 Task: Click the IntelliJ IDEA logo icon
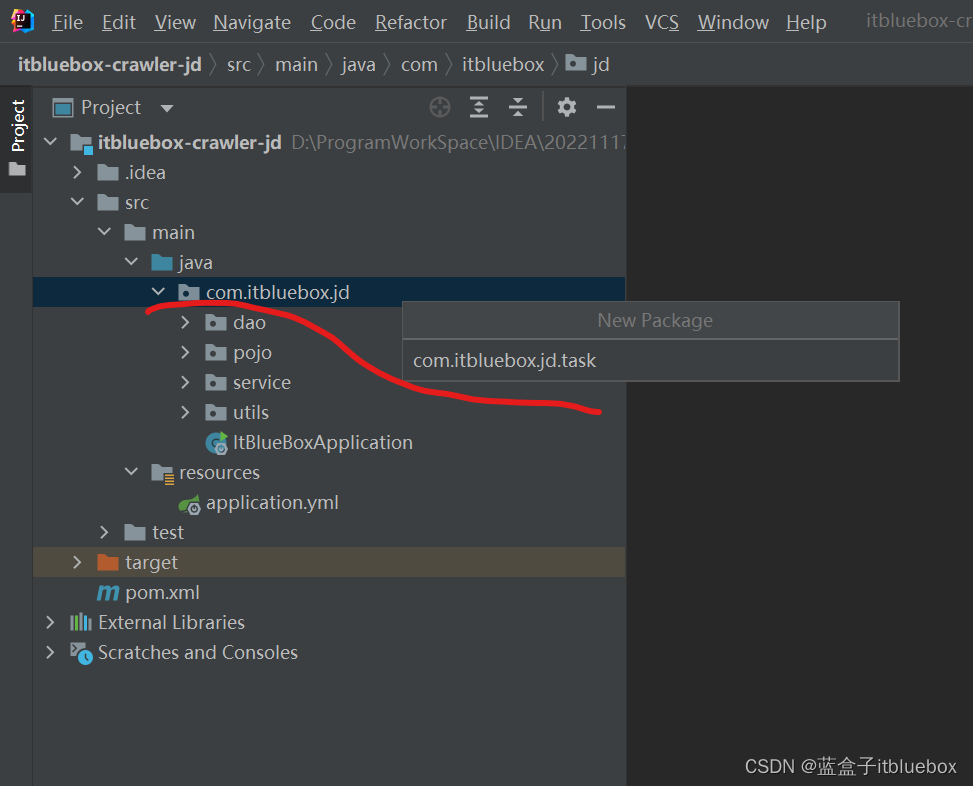click(22, 22)
